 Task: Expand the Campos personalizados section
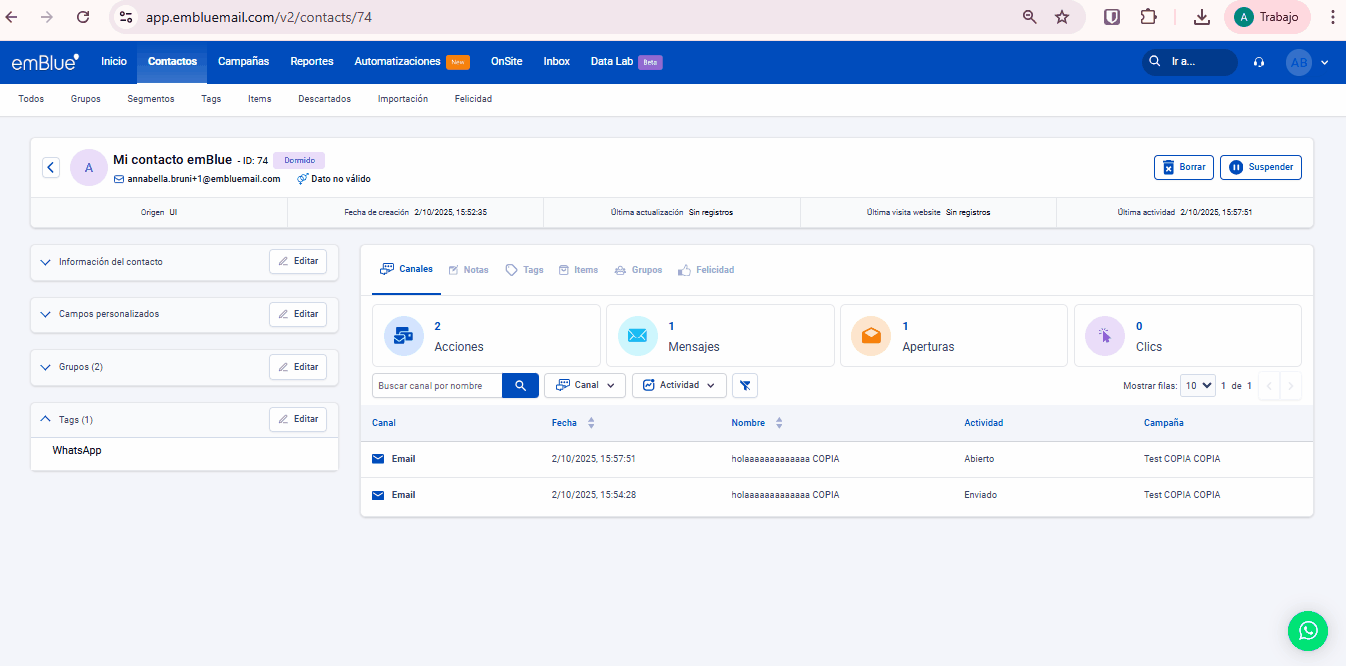tap(45, 314)
